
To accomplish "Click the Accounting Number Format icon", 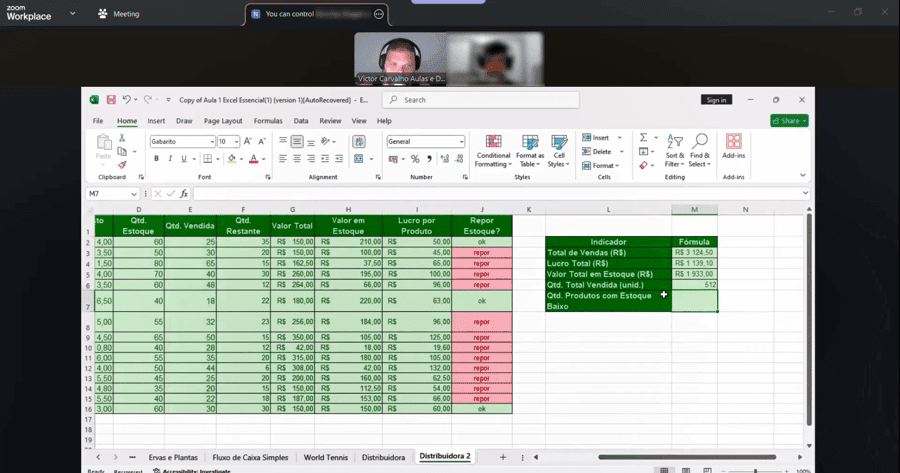I will tap(393, 159).
